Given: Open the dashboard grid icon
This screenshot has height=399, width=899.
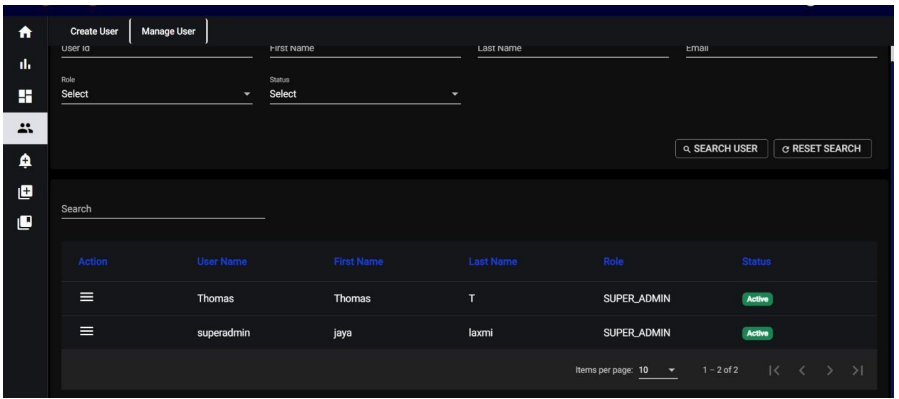Looking at the screenshot, I should (25, 96).
